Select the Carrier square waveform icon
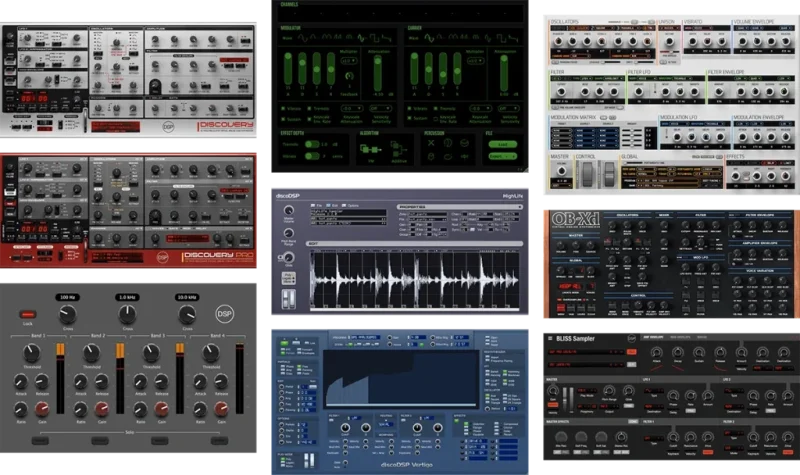Screen dimensions: 800x475 coord(501,38)
